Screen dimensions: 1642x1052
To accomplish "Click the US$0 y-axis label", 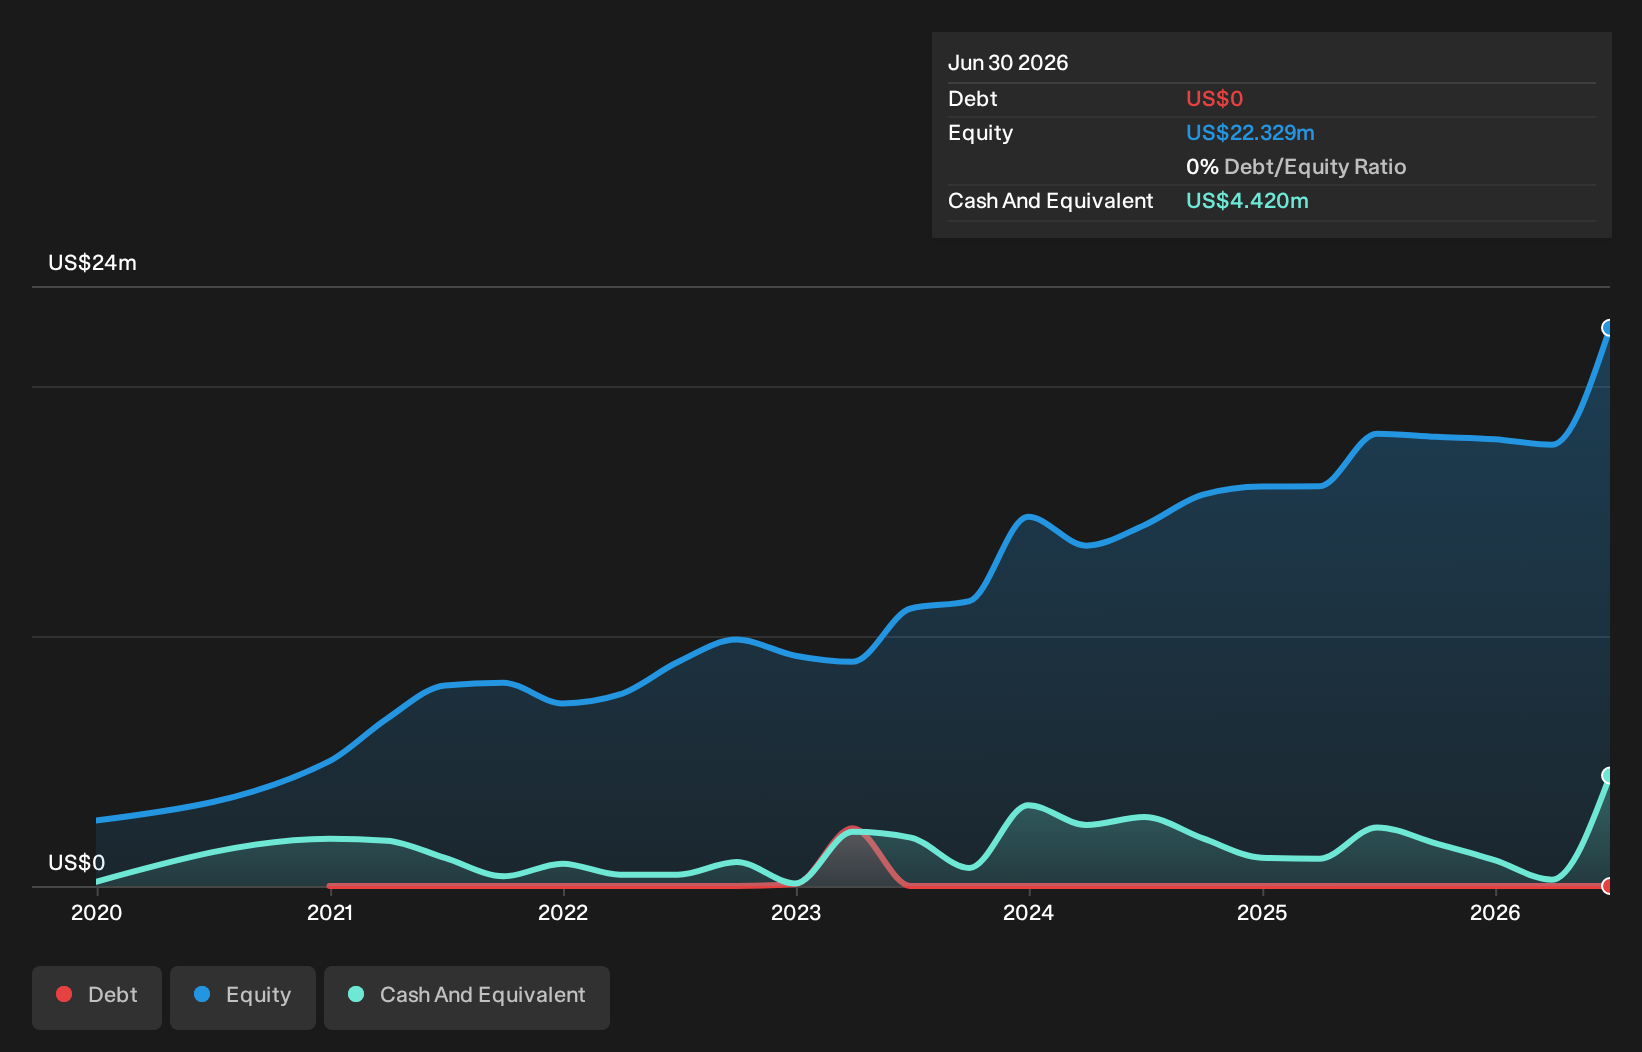I will (77, 863).
